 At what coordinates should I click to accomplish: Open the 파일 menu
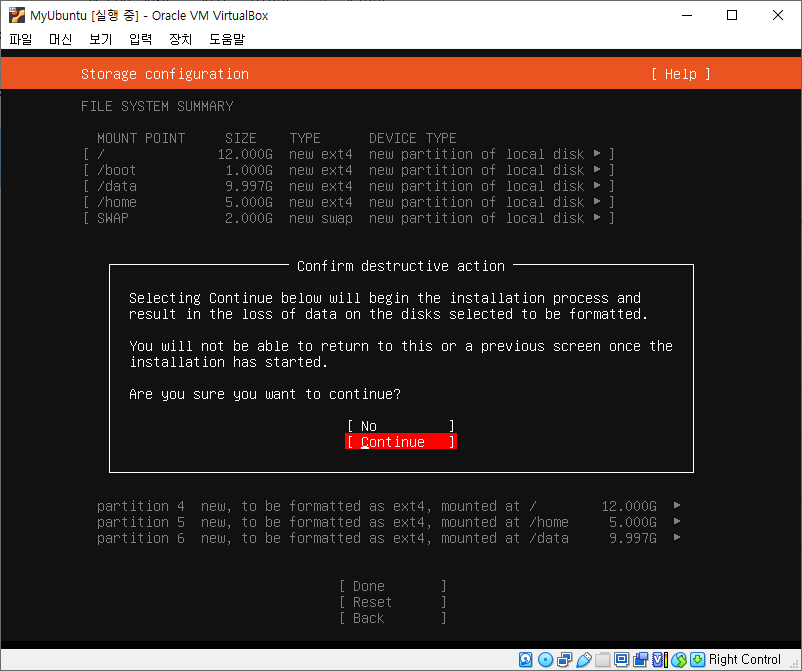(21, 39)
